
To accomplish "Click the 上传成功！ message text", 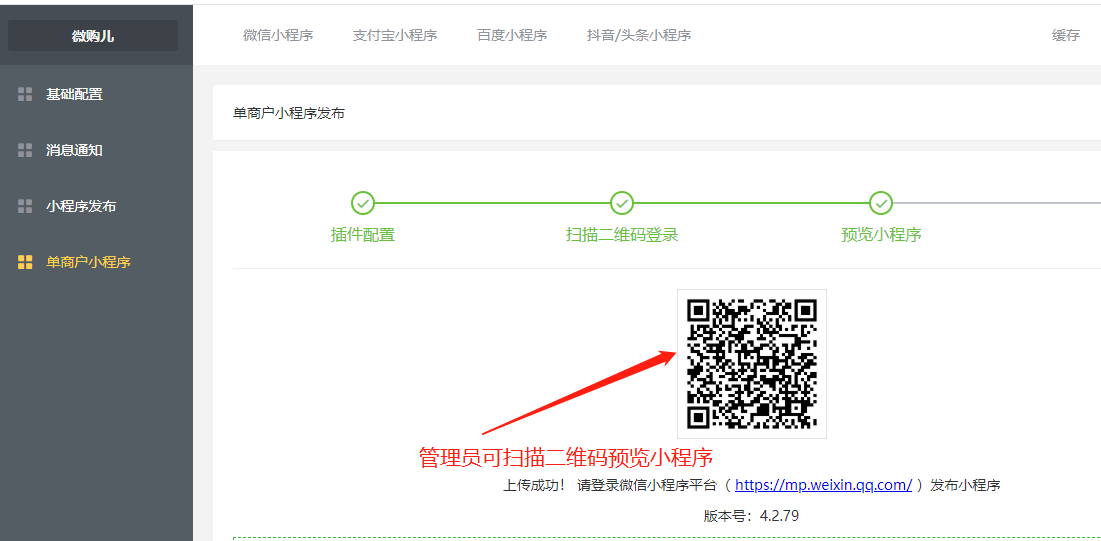I will click(534, 485).
